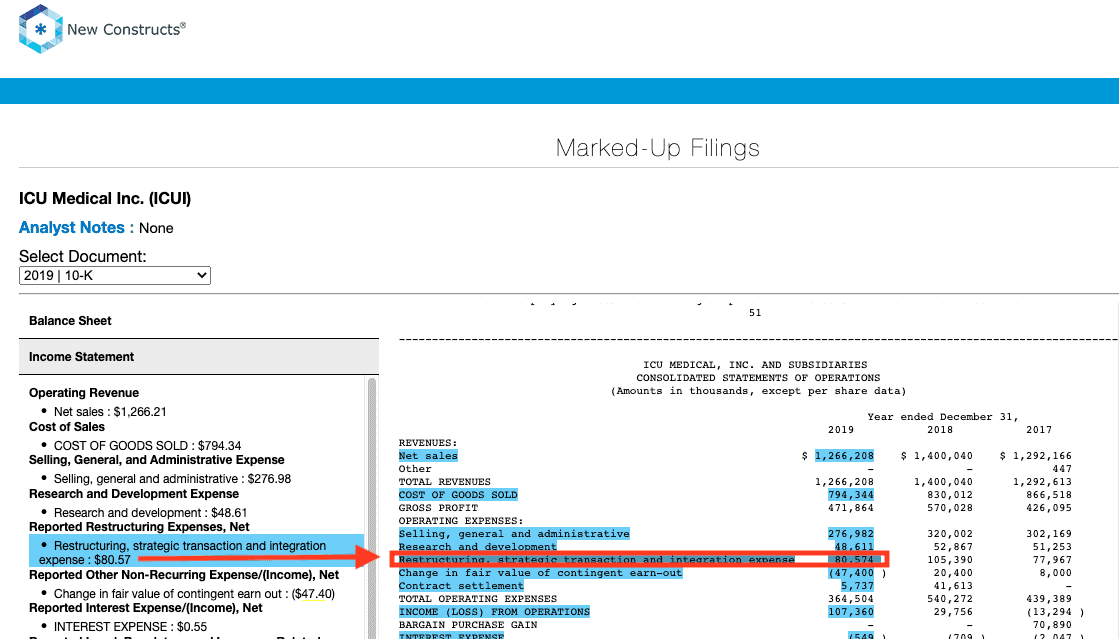Click the left panel vertical scrollbar
This screenshot has width=1119, height=639.
tap(372, 507)
